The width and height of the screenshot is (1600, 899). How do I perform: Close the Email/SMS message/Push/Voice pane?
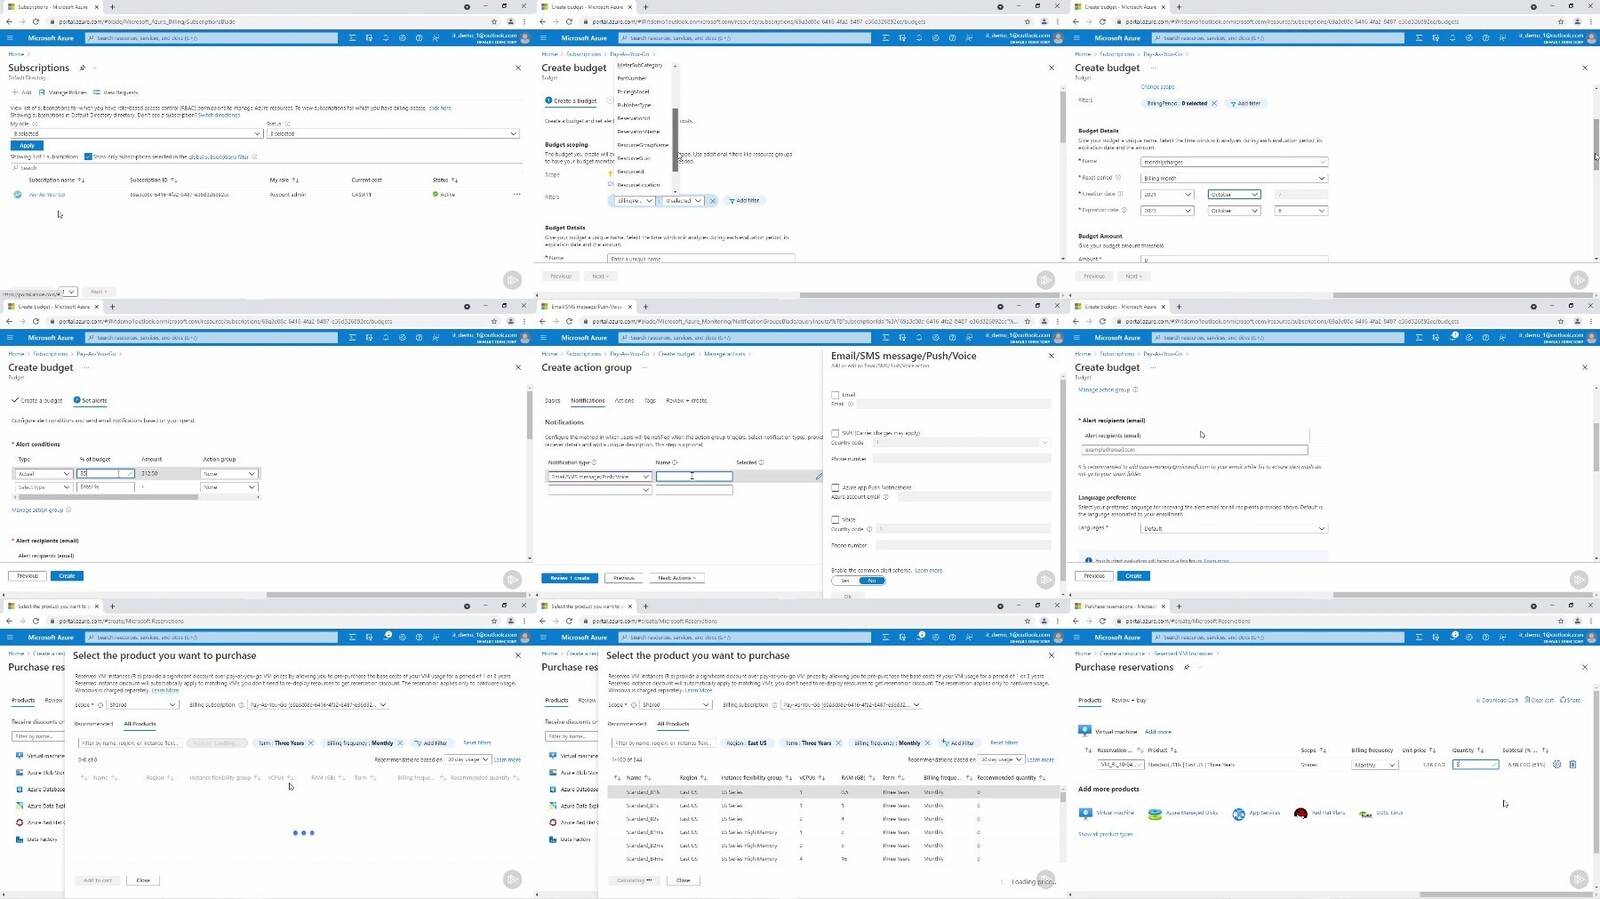pos(1051,356)
